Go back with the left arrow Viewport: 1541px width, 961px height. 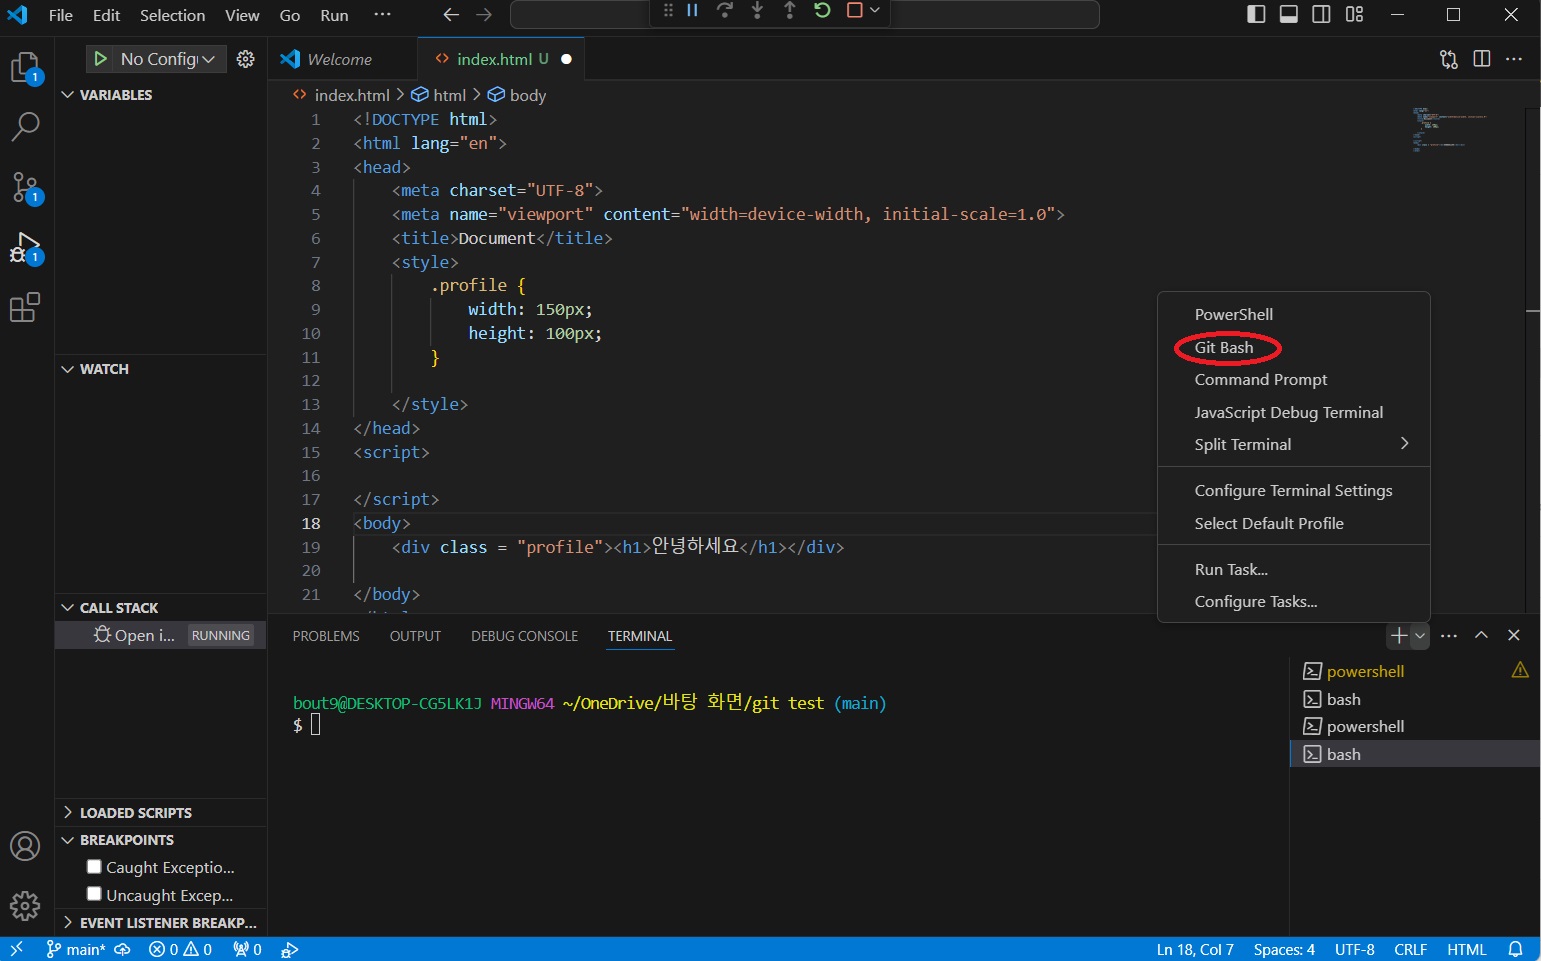pyautogui.click(x=451, y=15)
